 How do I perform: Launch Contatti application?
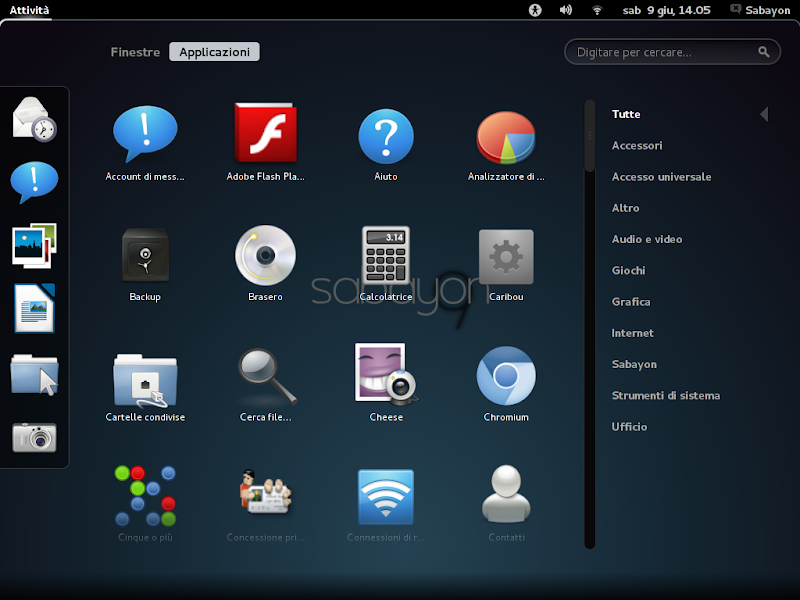(506, 494)
